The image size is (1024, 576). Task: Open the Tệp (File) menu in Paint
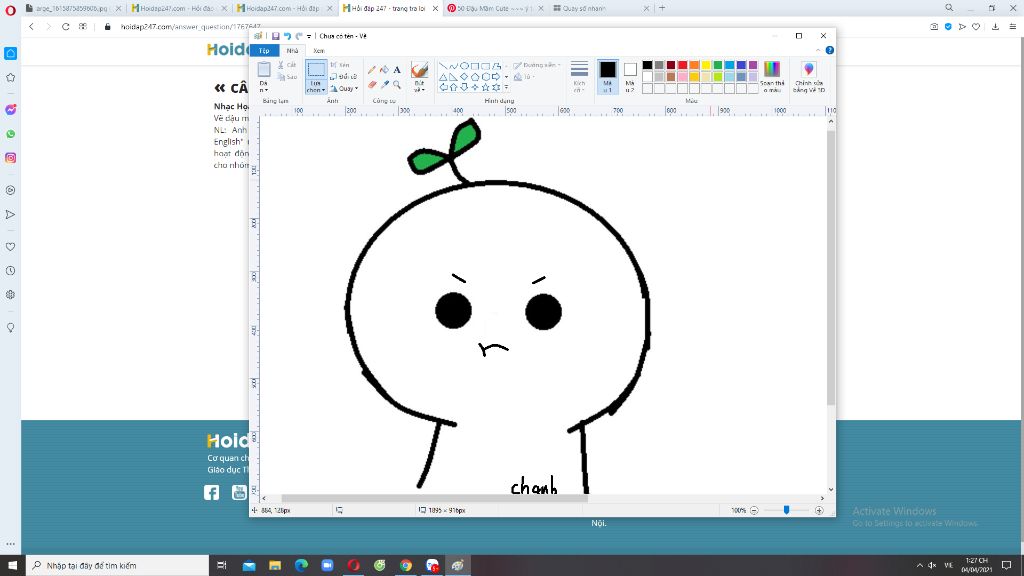(x=264, y=50)
